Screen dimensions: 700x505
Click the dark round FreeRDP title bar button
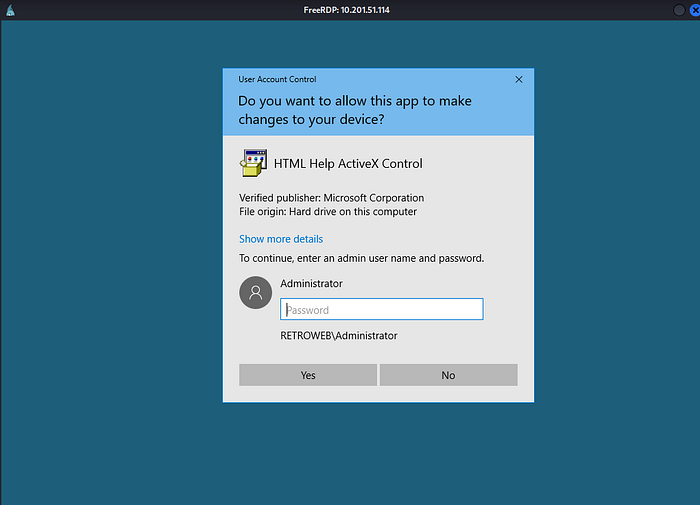[679, 10]
